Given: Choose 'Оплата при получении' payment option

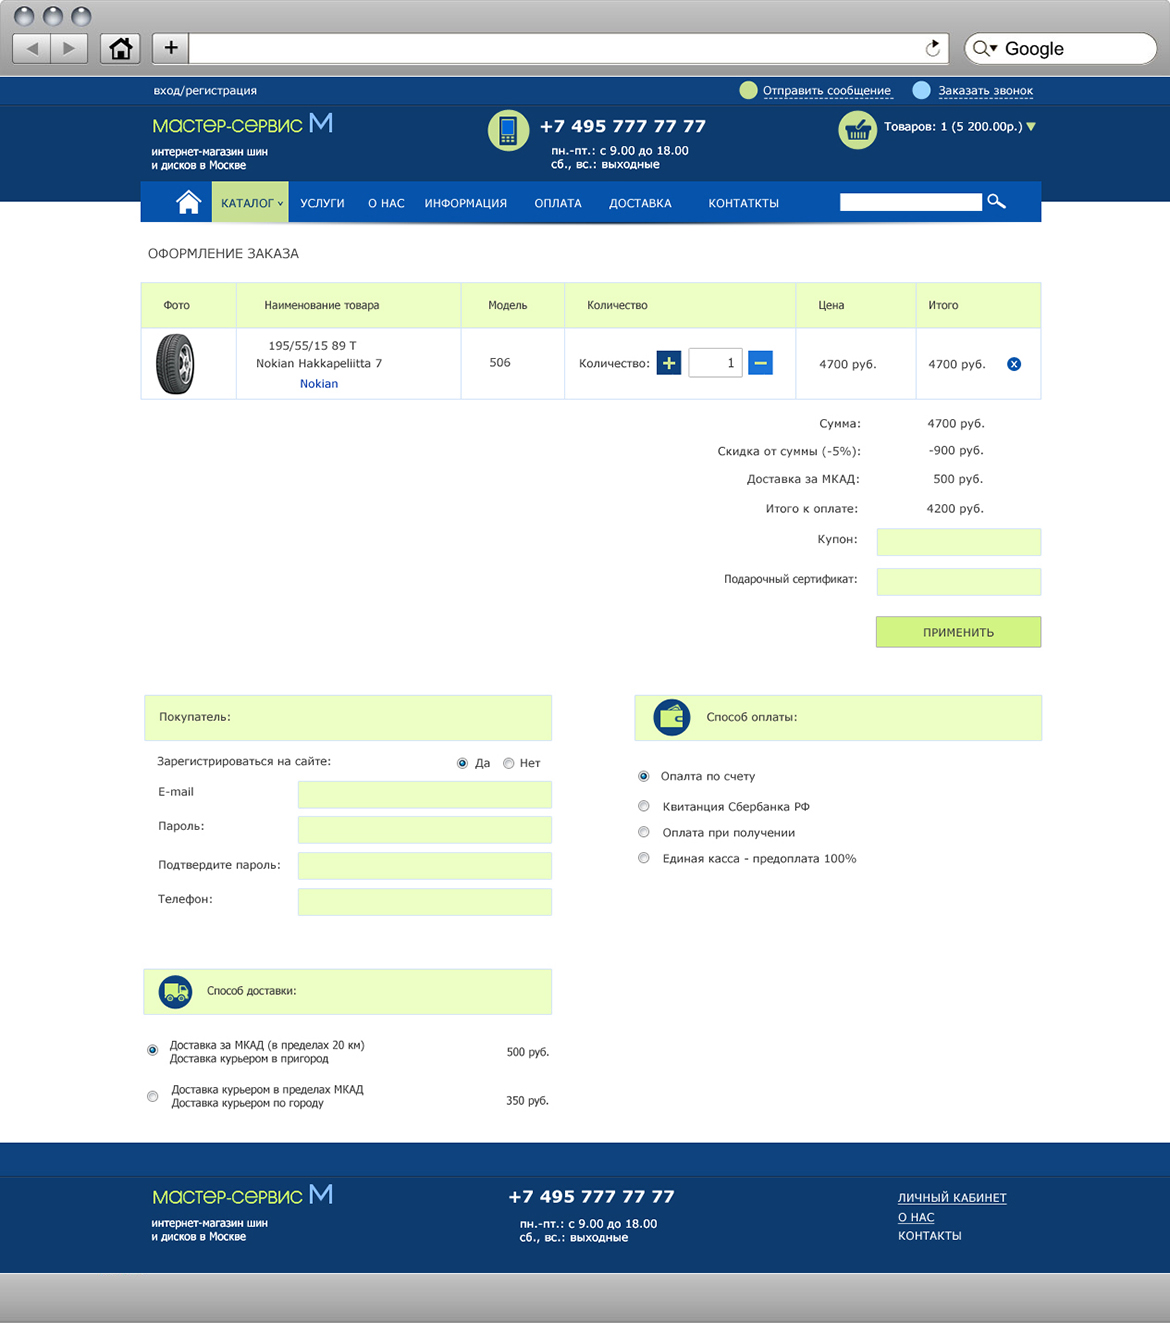Looking at the screenshot, I should (644, 832).
